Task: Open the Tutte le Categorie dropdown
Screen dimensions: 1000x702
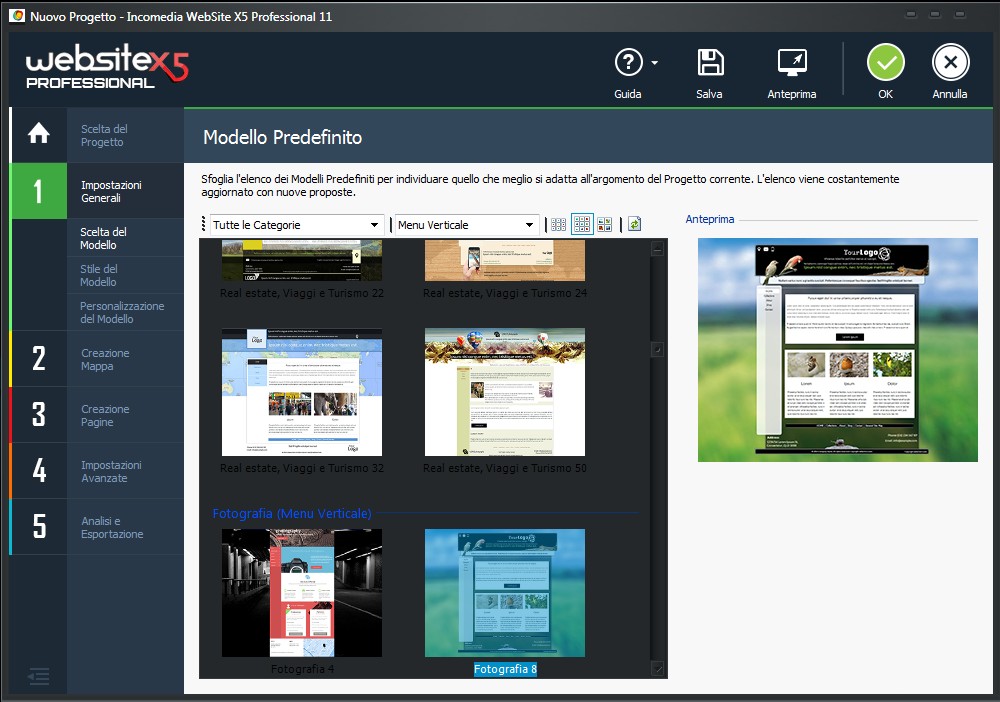Action: click(x=297, y=225)
